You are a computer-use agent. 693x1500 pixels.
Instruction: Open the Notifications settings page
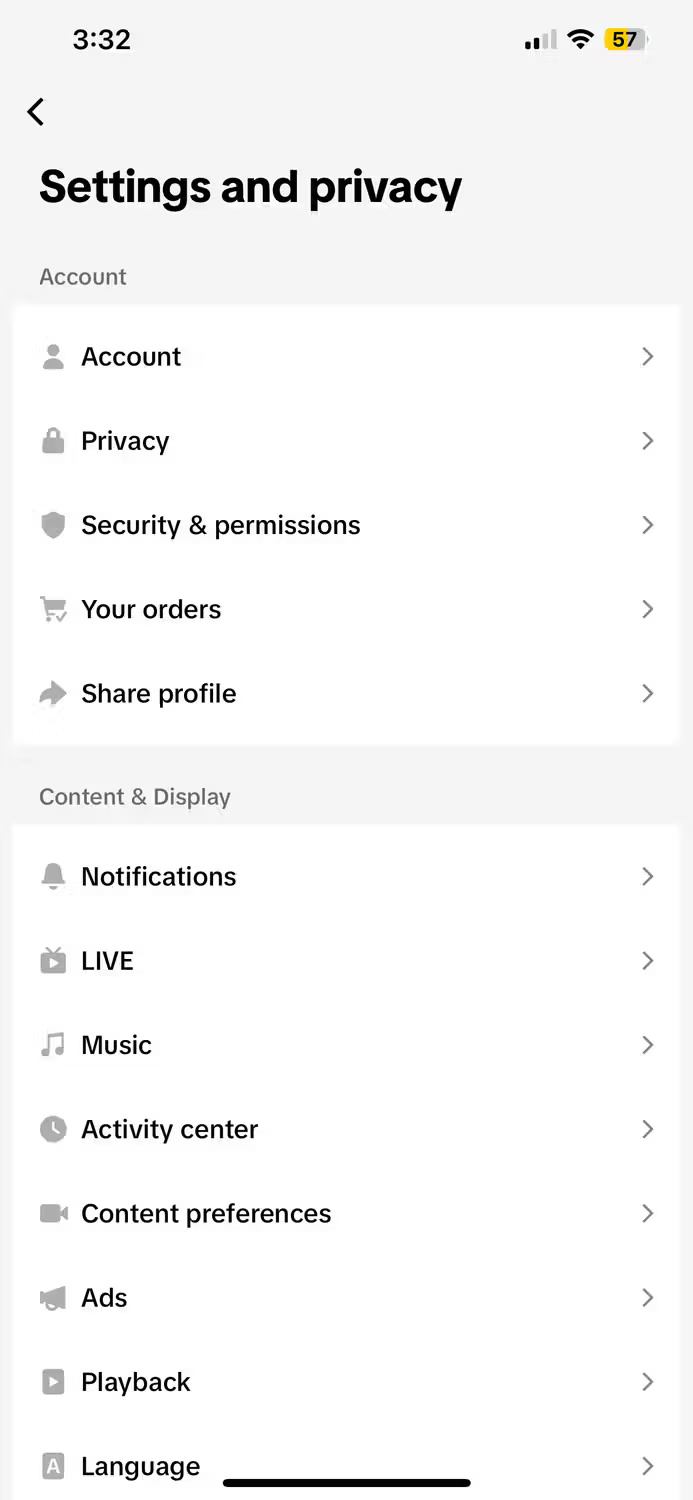346,876
